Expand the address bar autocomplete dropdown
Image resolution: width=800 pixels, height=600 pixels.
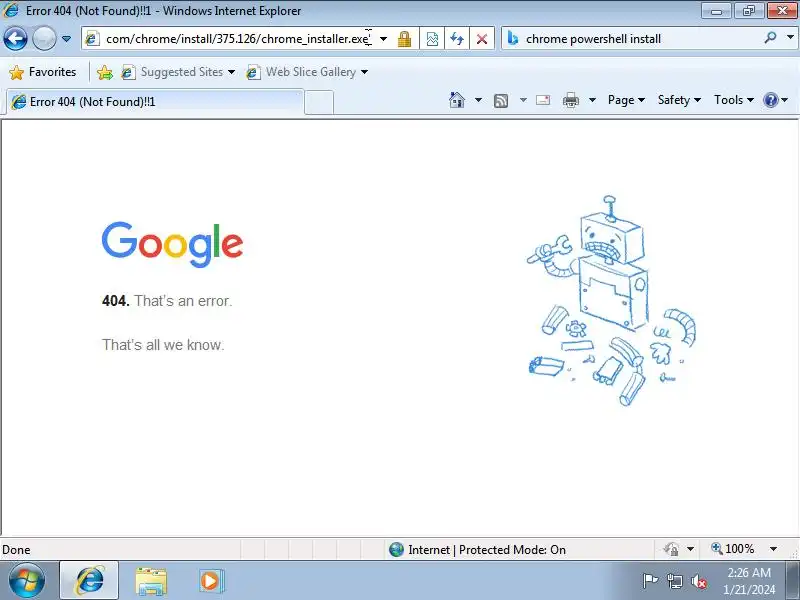[x=384, y=39]
